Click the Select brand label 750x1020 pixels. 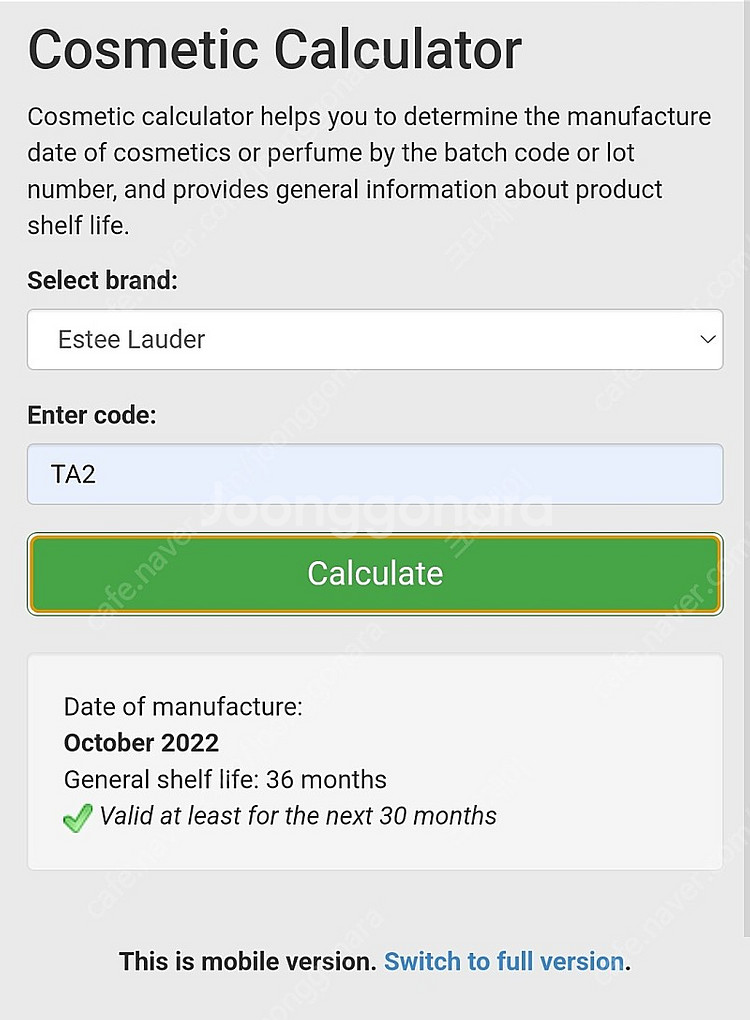(x=102, y=280)
